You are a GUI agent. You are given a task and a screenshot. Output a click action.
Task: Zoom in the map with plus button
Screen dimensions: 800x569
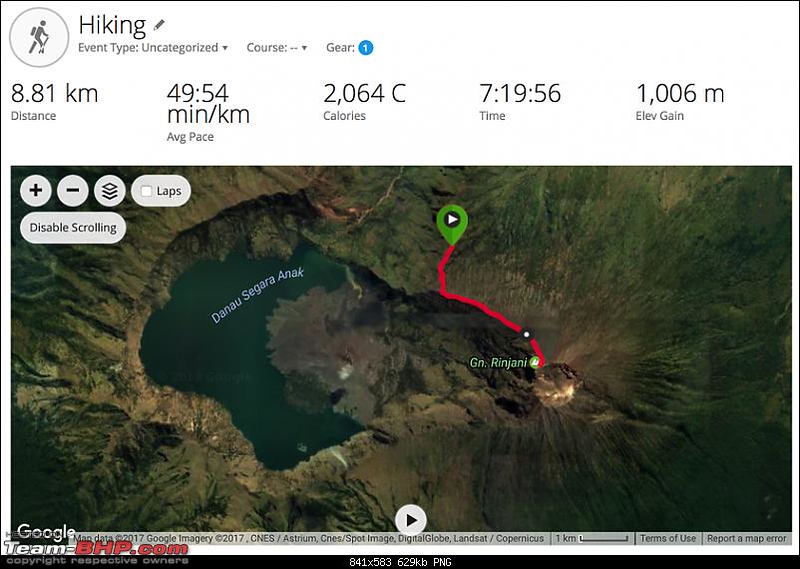[x=36, y=191]
